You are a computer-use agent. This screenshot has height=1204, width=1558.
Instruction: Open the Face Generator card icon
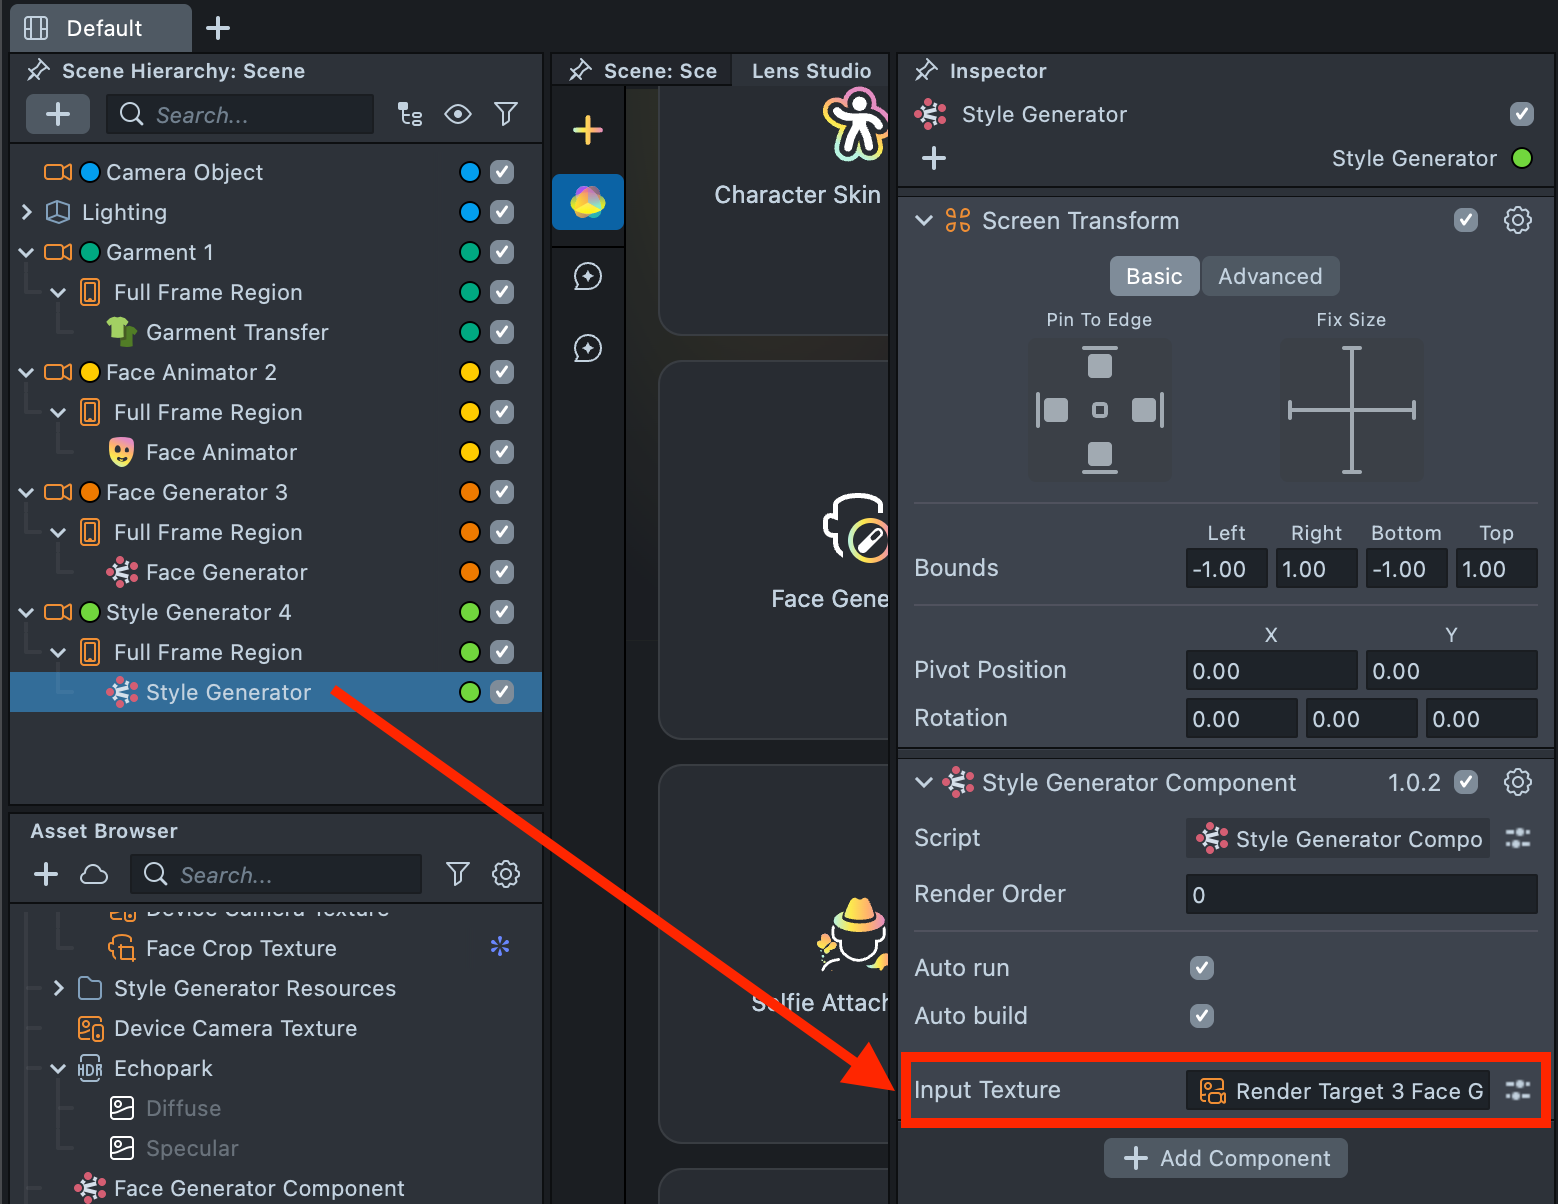(x=855, y=529)
